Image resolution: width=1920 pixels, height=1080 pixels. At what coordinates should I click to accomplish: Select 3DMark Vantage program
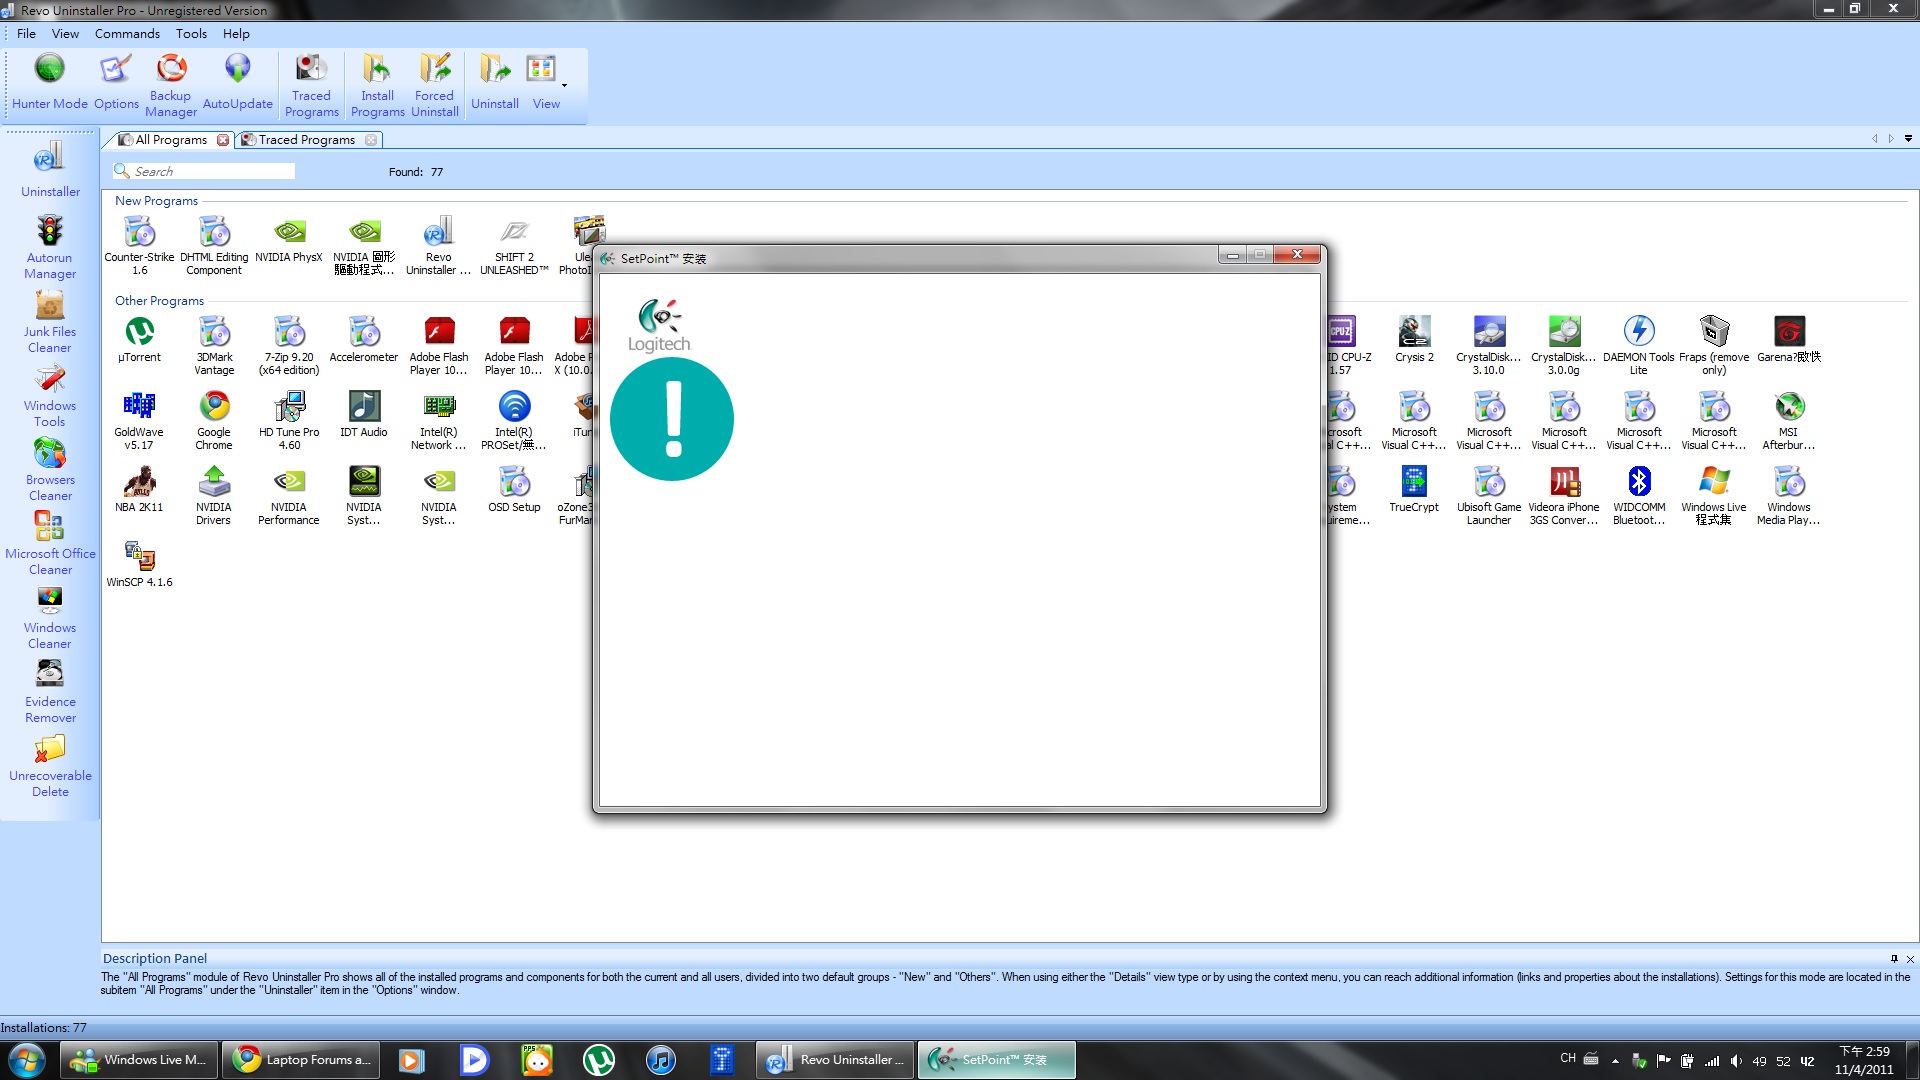pos(214,346)
